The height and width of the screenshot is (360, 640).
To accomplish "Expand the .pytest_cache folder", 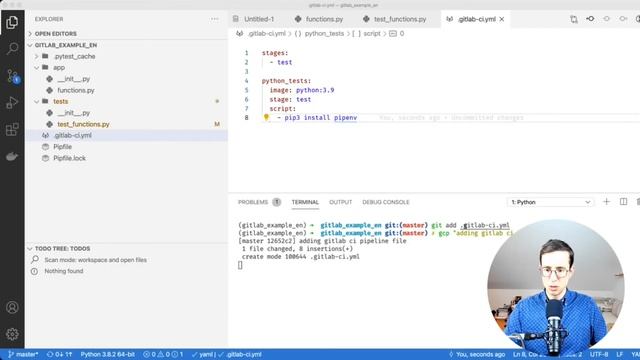I will (x=127, y=56).
